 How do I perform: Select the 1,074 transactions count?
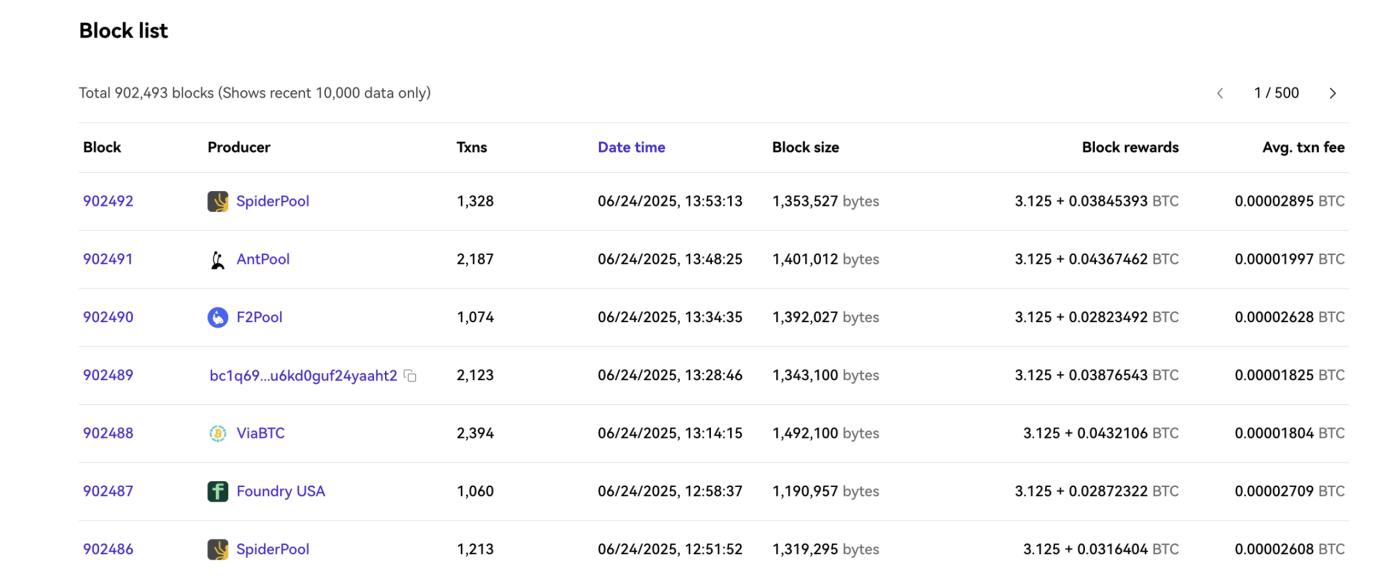coord(475,317)
